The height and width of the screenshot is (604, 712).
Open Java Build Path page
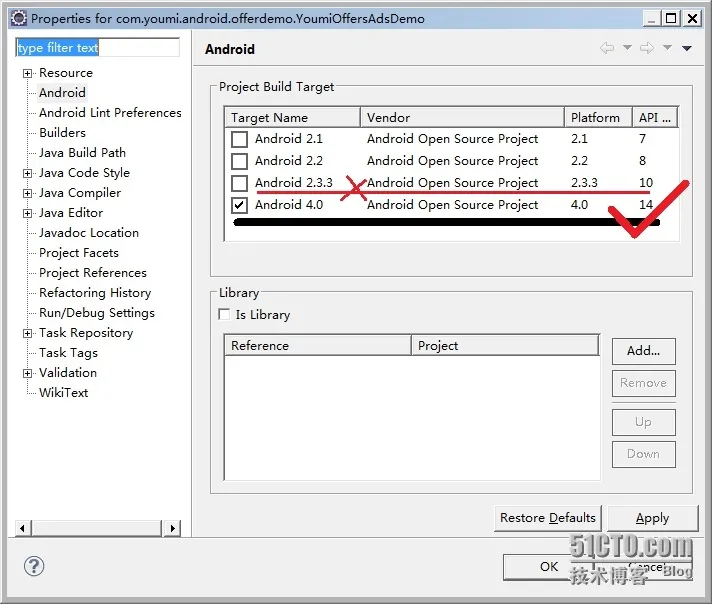(x=83, y=153)
